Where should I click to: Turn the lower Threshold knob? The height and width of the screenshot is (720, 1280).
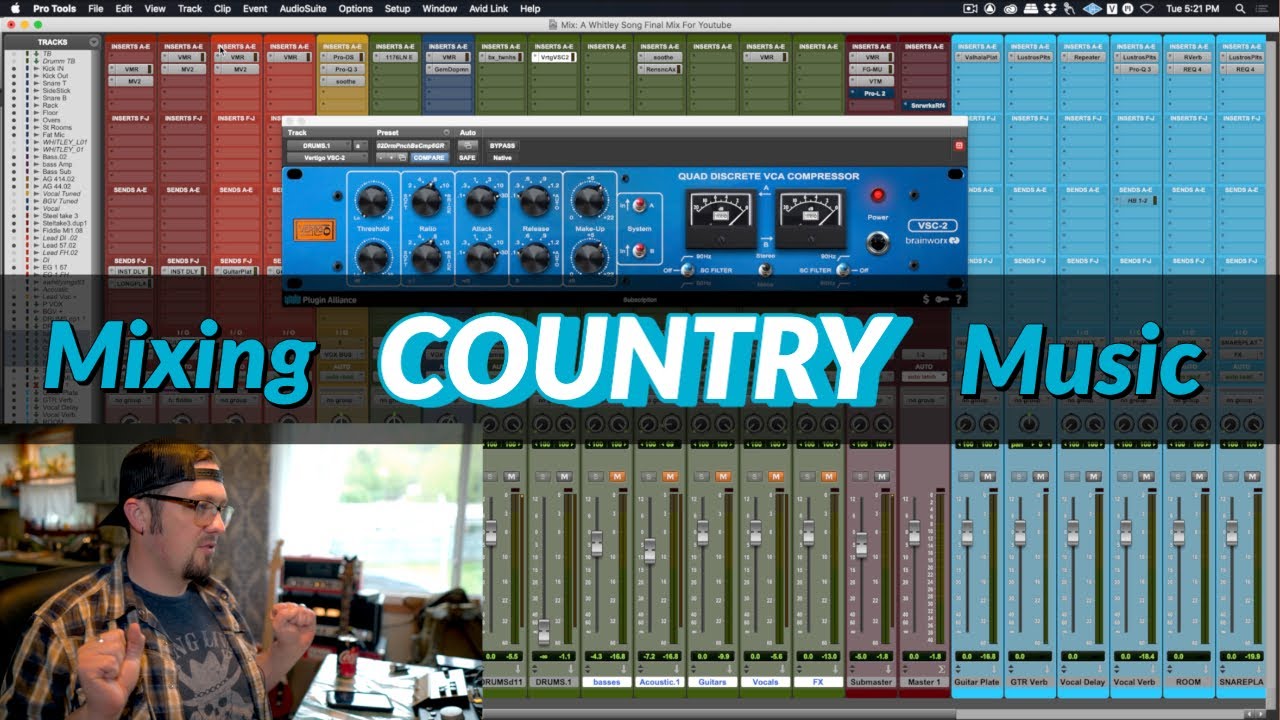(x=372, y=258)
